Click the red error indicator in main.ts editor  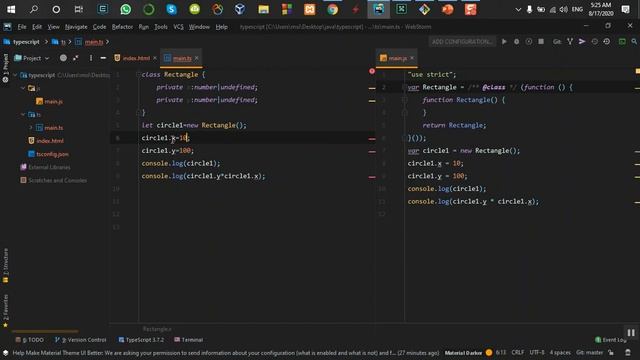pyautogui.click(x=372, y=71)
